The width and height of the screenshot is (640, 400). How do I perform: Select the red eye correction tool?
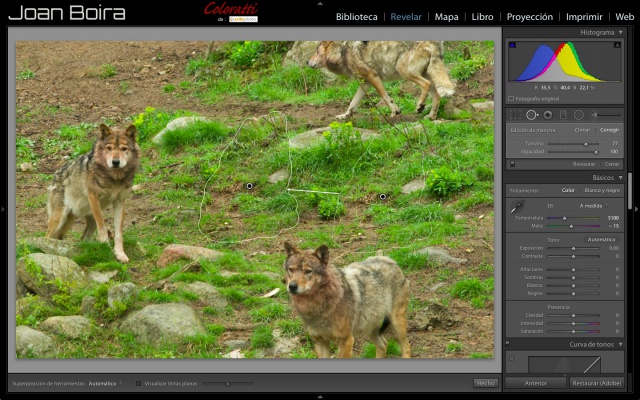pos(548,115)
